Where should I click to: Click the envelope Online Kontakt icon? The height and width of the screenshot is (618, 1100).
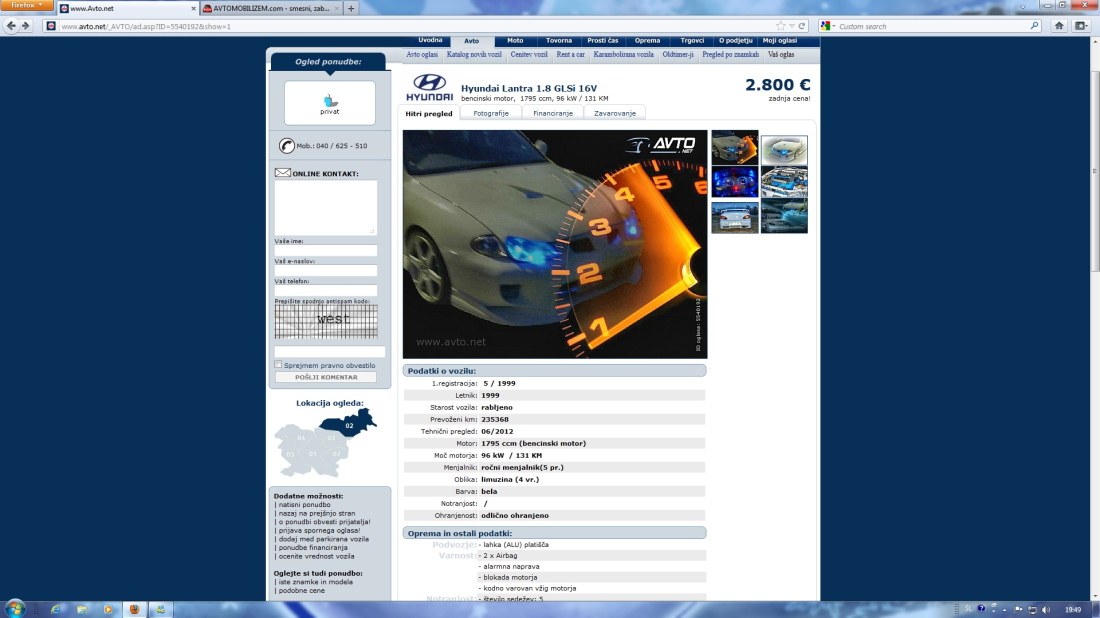pos(283,173)
